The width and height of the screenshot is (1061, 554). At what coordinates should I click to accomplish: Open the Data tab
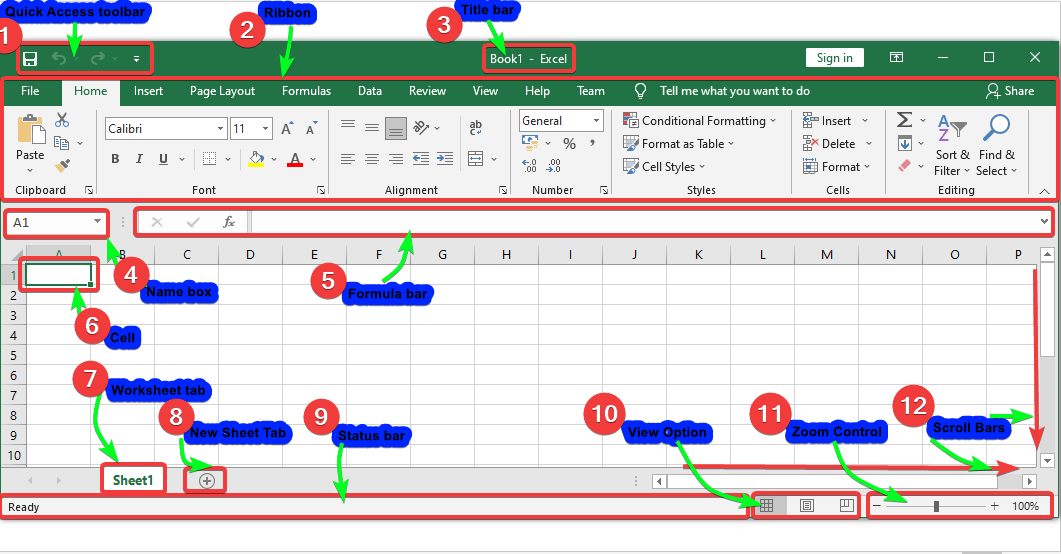369,91
